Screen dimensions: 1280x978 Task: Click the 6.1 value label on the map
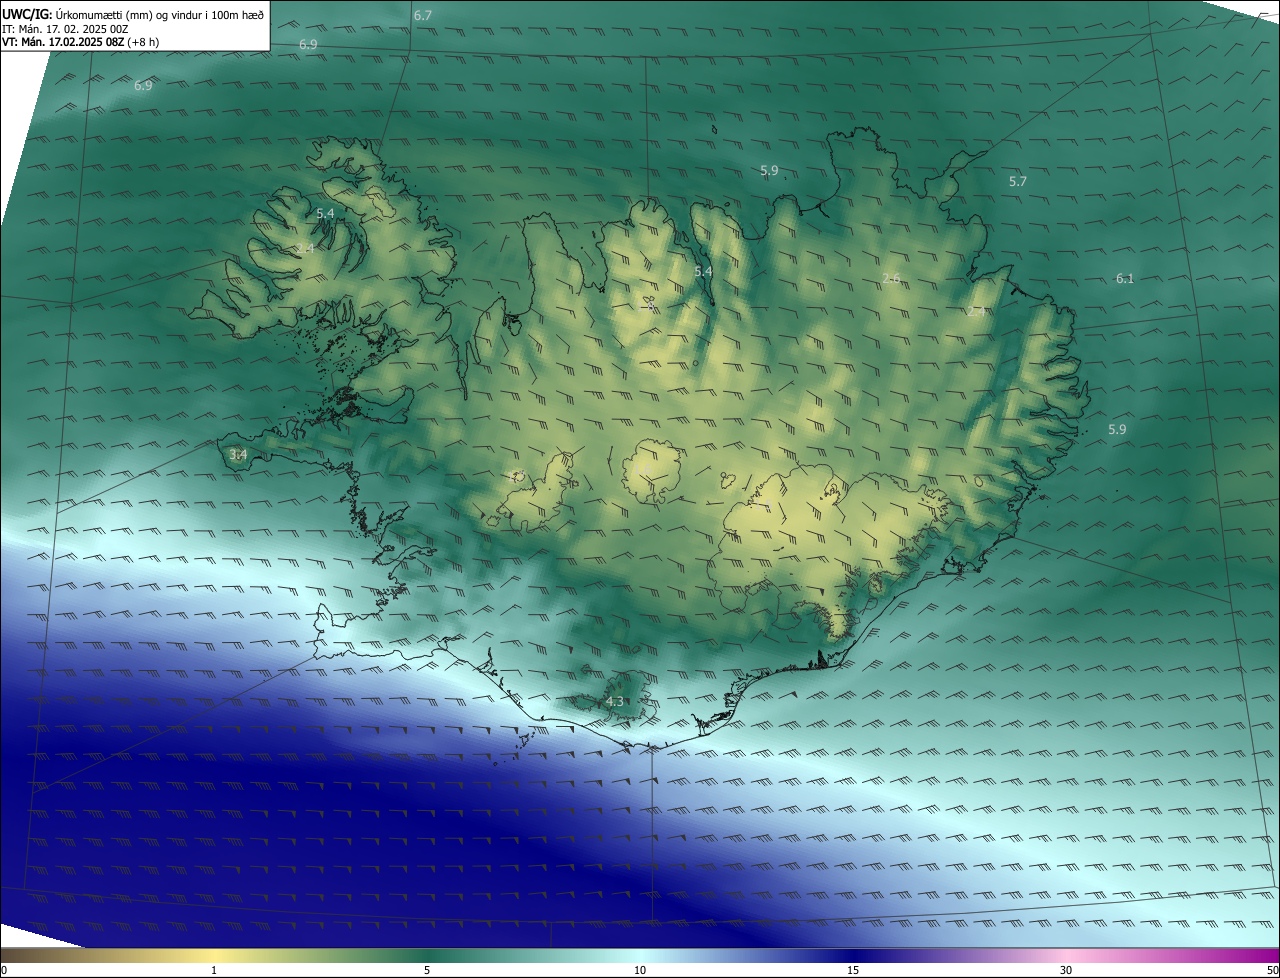click(1125, 278)
